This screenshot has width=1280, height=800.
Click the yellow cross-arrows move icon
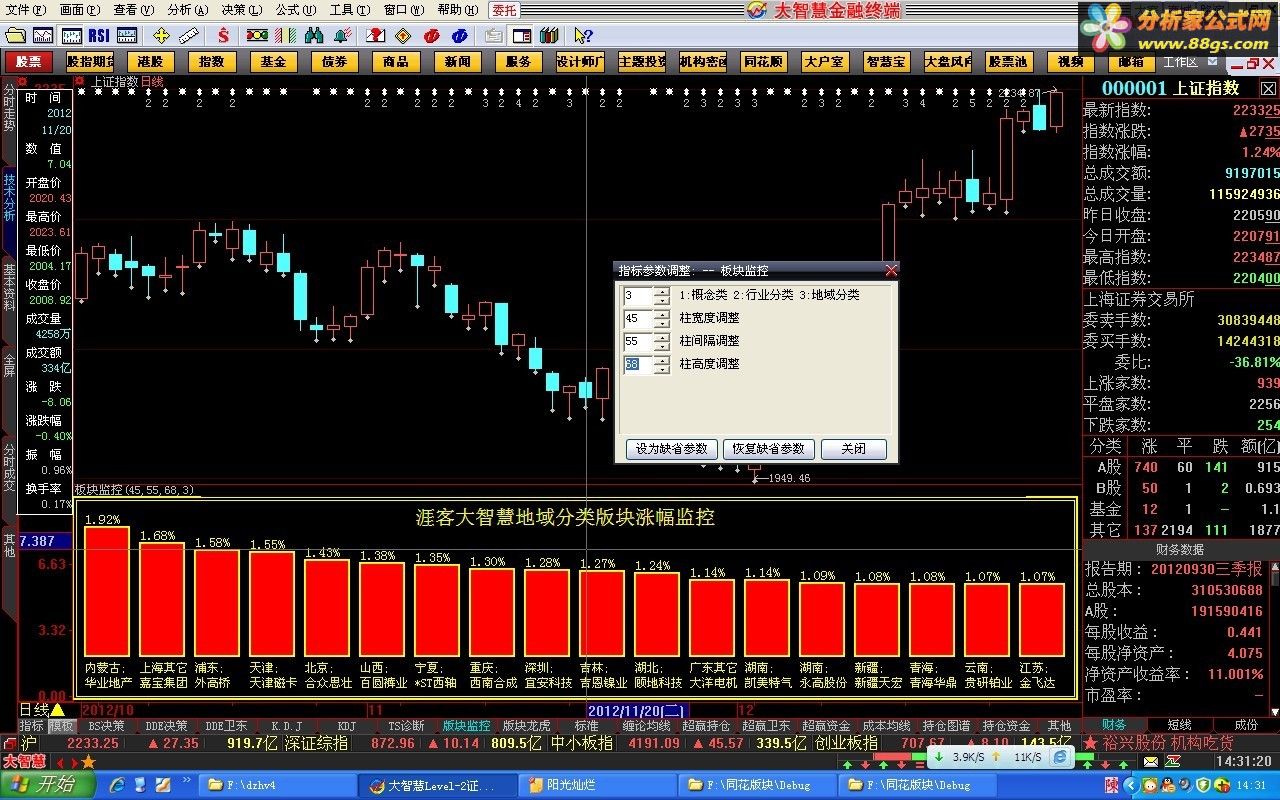click(161, 35)
